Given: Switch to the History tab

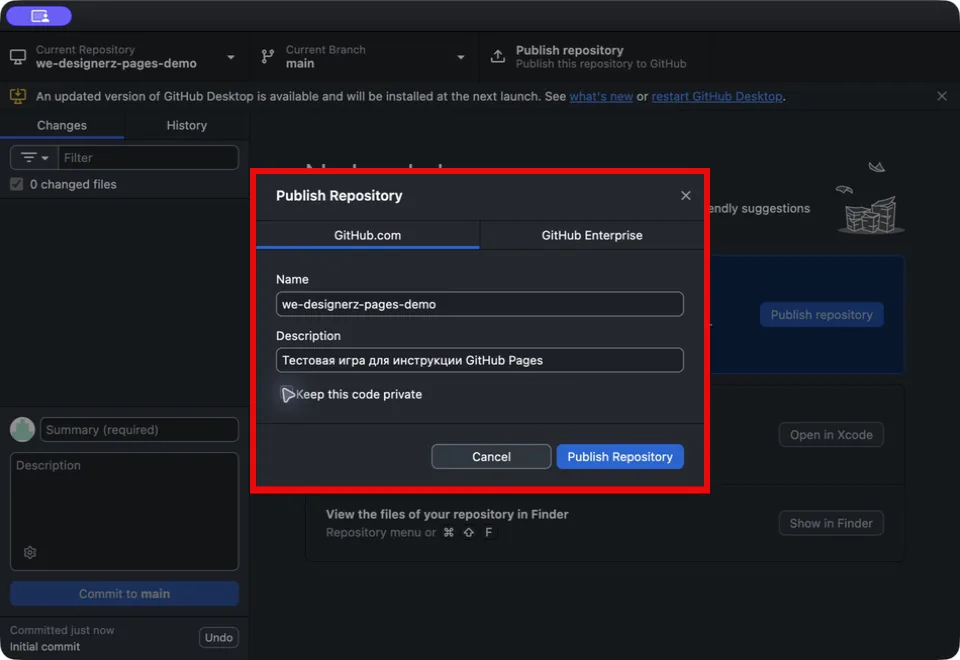Looking at the screenshot, I should coord(187,126).
